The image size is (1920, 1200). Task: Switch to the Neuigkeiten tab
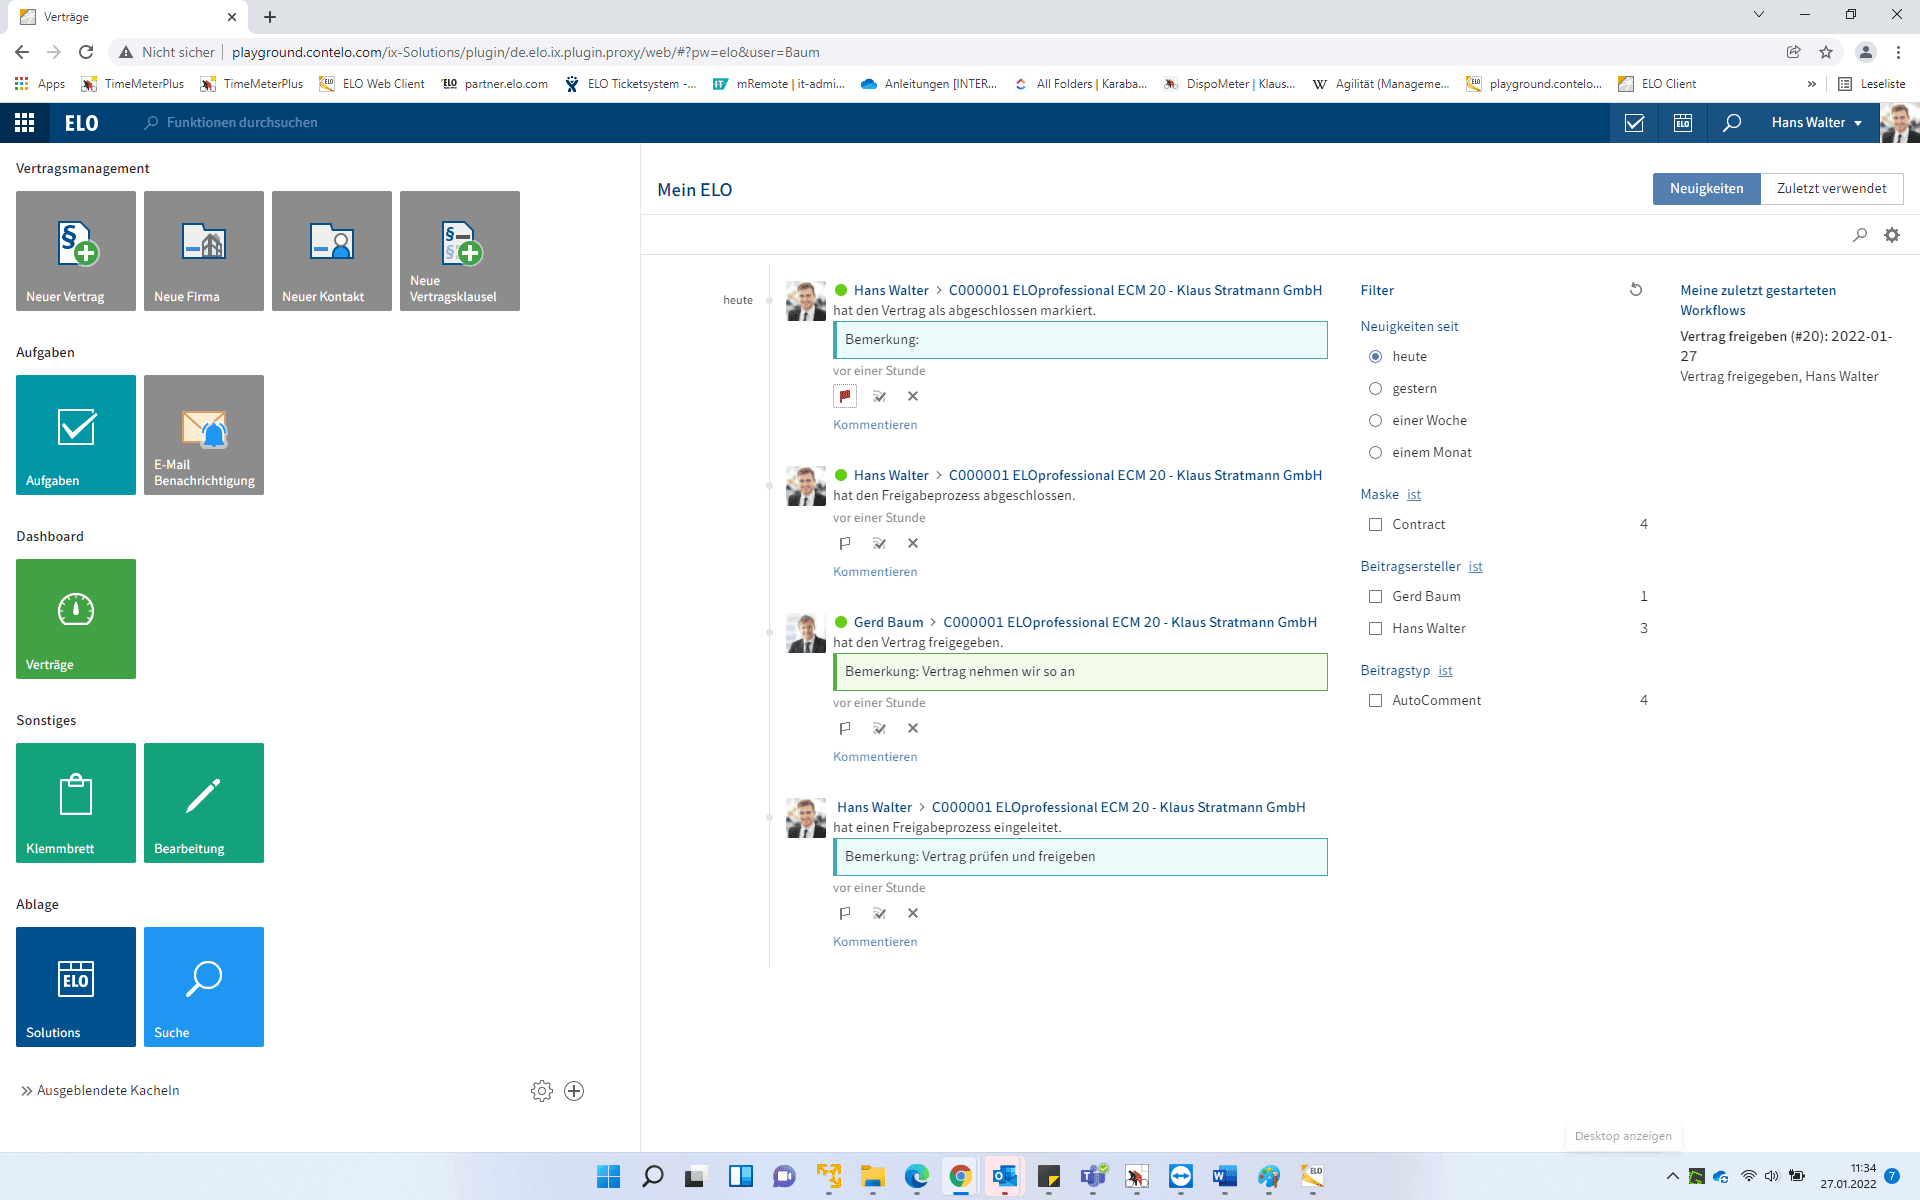(x=1706, y=189)
